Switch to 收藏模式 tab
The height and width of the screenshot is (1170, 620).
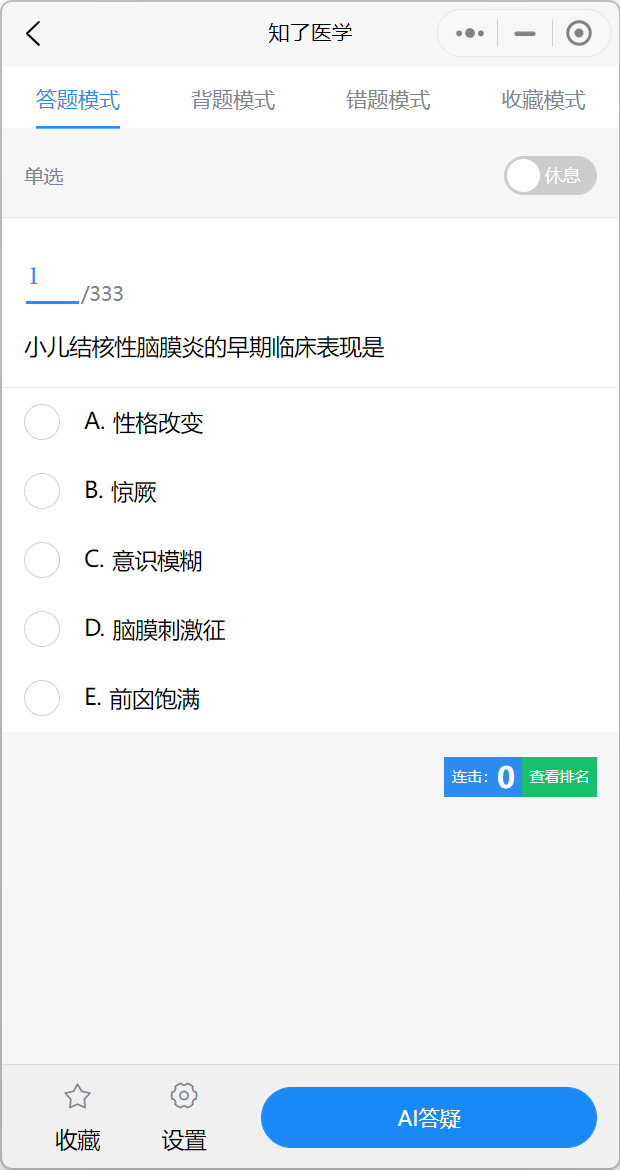click(541, 100)
